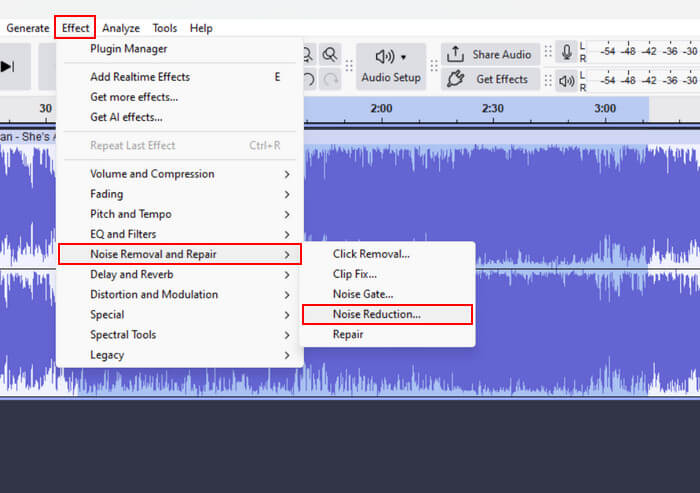This screenshot has height=493, width=700.
Task: Click the 2:00 mark on the timeline ruler
Action: pyautogui.click(x=381, y=109)
